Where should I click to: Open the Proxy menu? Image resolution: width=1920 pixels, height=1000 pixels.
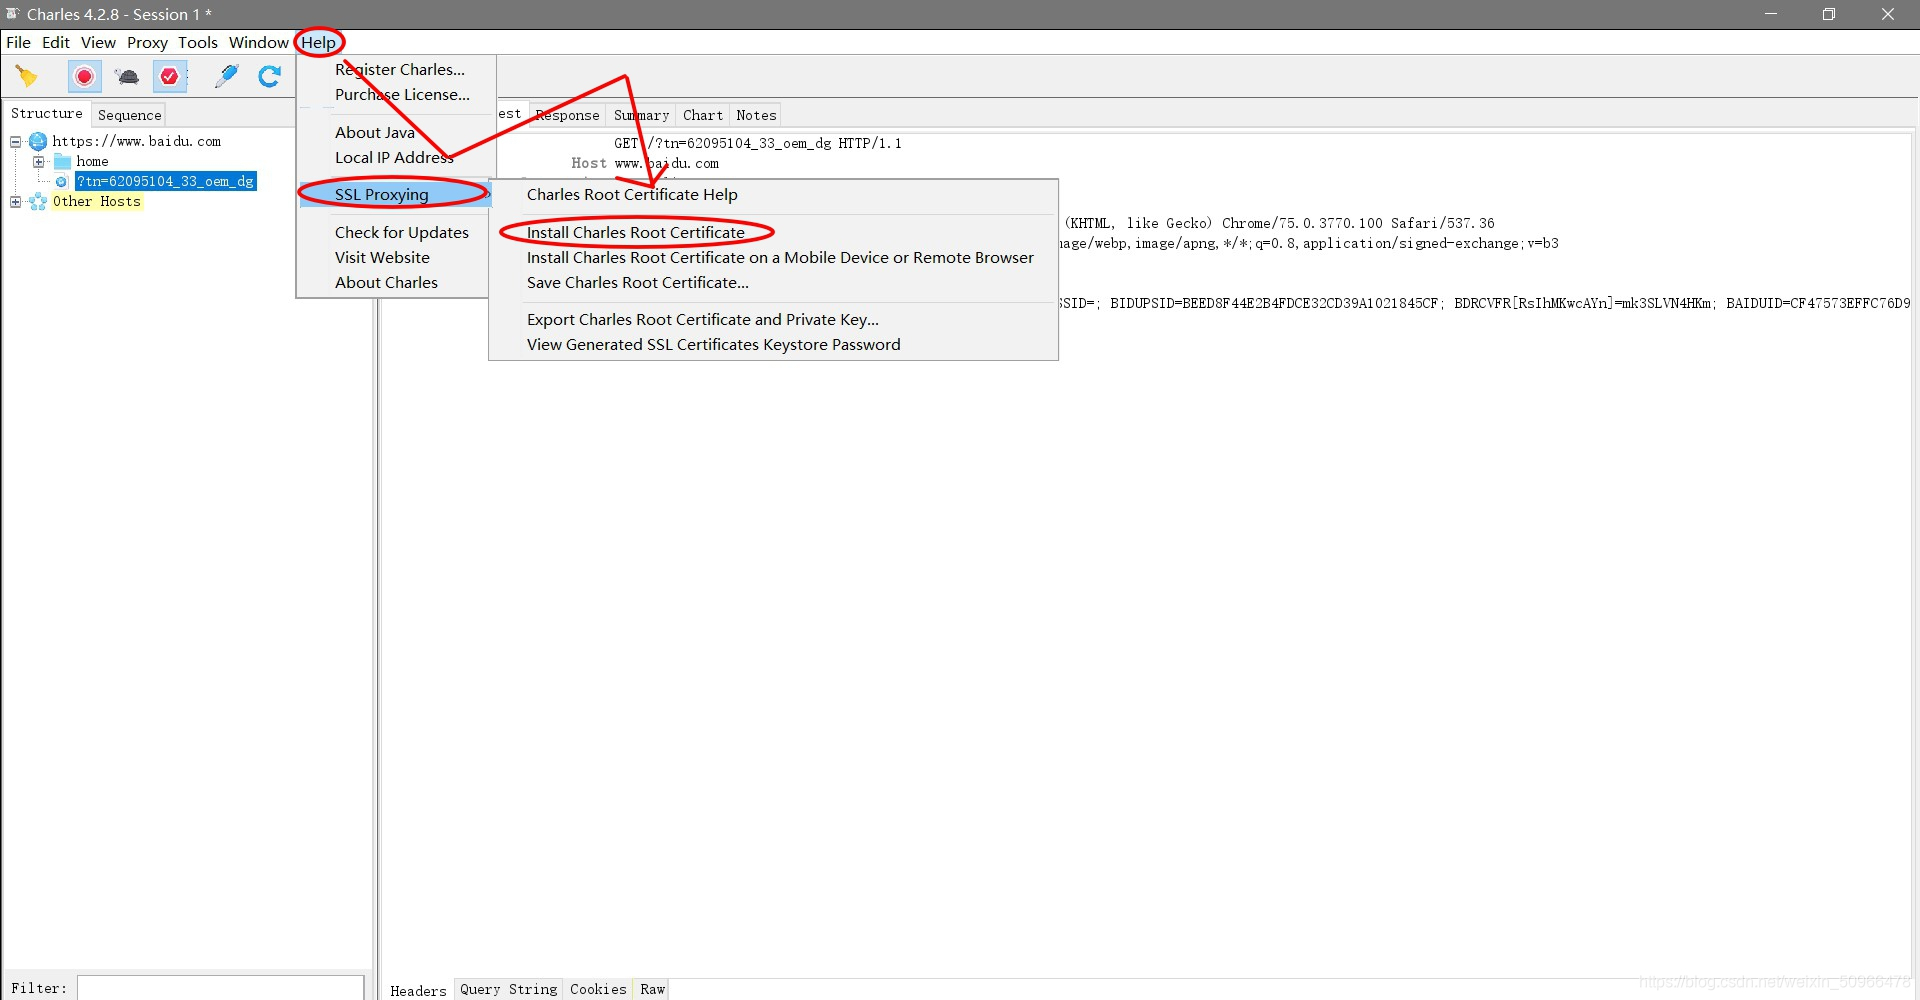pyautogui.click(x=147, y=42)
